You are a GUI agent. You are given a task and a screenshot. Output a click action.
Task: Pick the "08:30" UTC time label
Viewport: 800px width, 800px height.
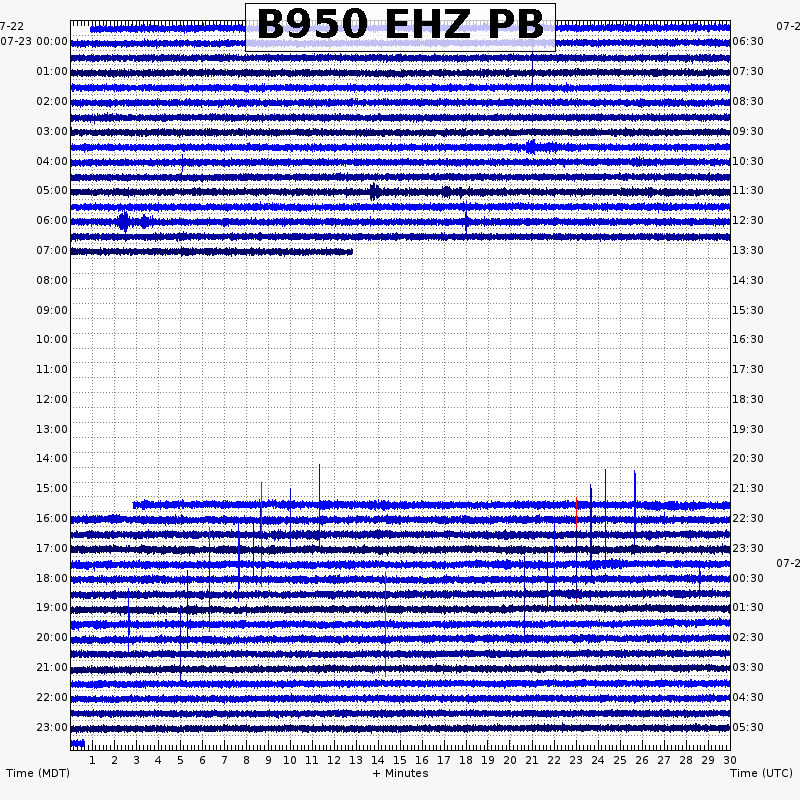tap(748, 102)
